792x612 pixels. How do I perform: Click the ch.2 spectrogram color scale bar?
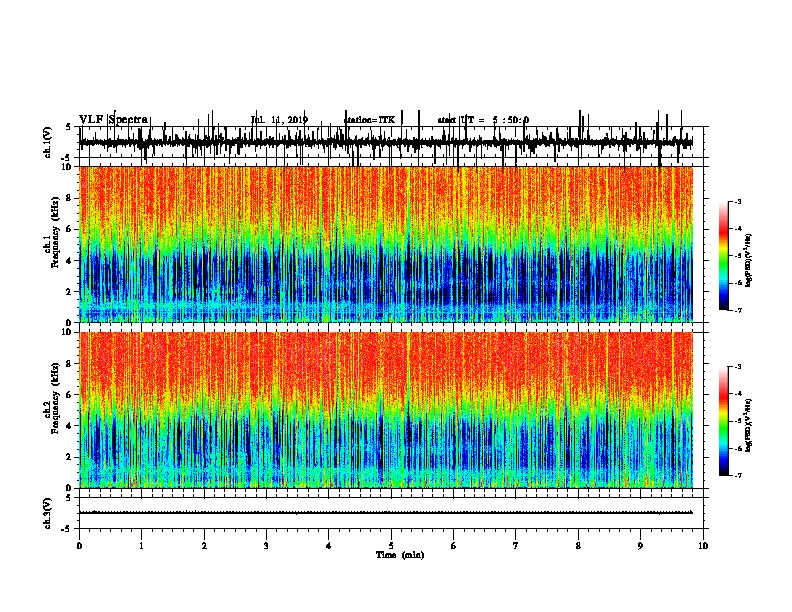pyautogui.click(x=724, y=421)
